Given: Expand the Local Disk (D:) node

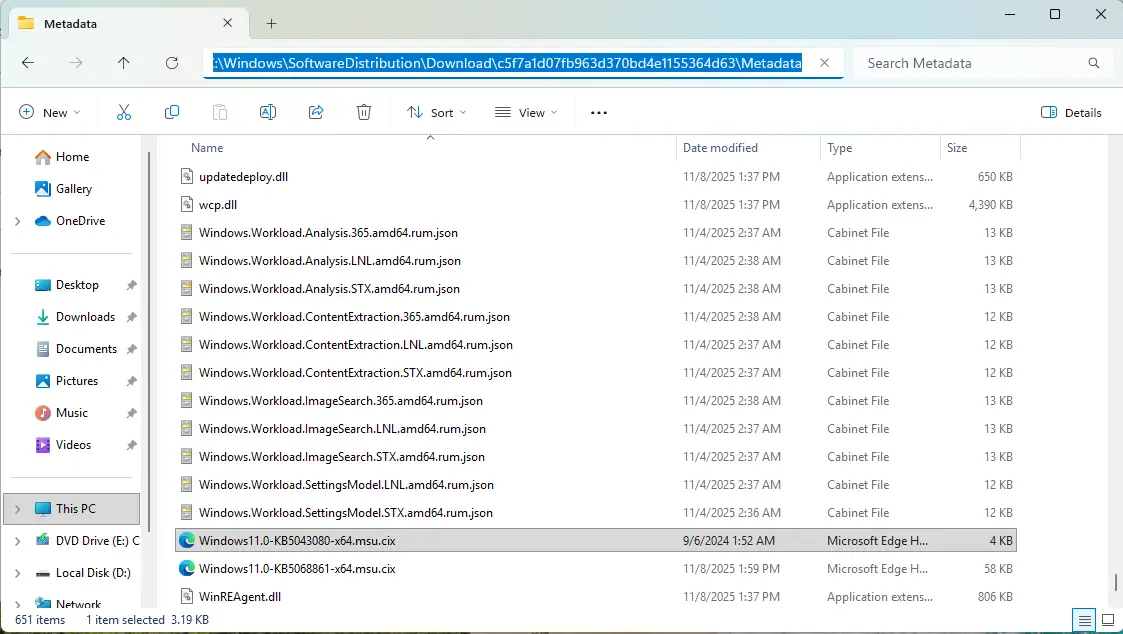Looking at the screenshot, I should pos(18,573).
